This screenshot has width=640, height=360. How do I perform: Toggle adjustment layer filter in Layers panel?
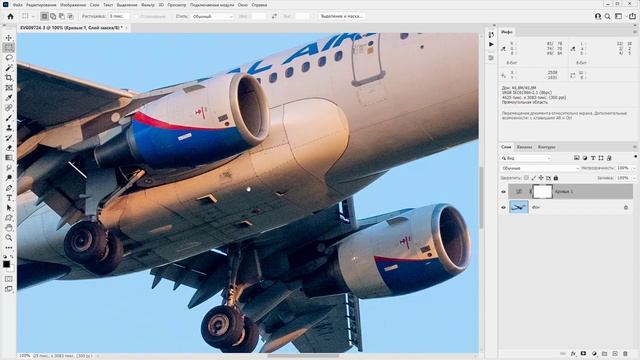point(585,158)
